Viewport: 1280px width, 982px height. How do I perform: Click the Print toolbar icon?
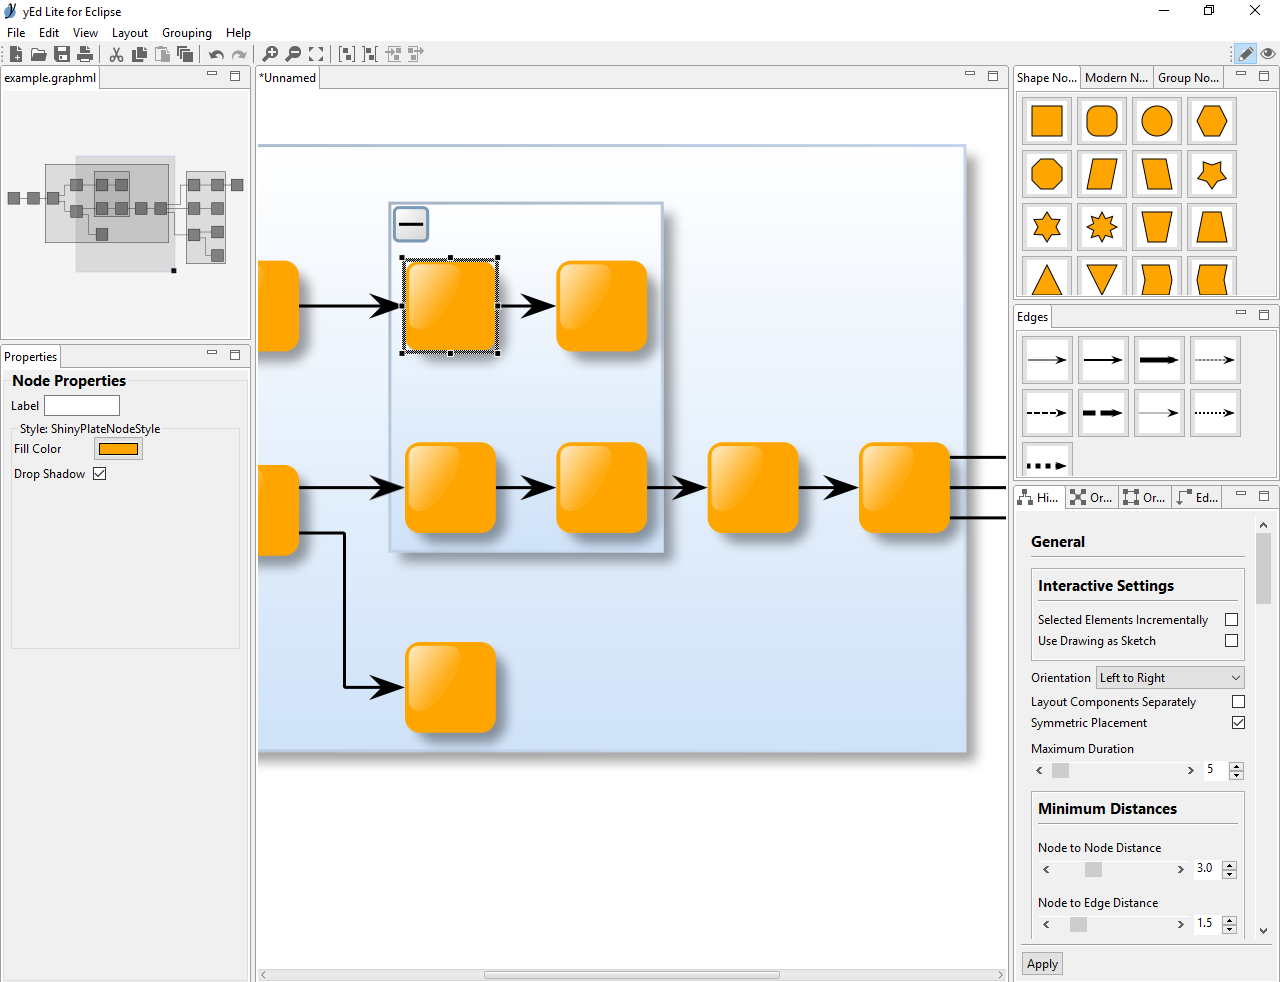coord(85,54)
